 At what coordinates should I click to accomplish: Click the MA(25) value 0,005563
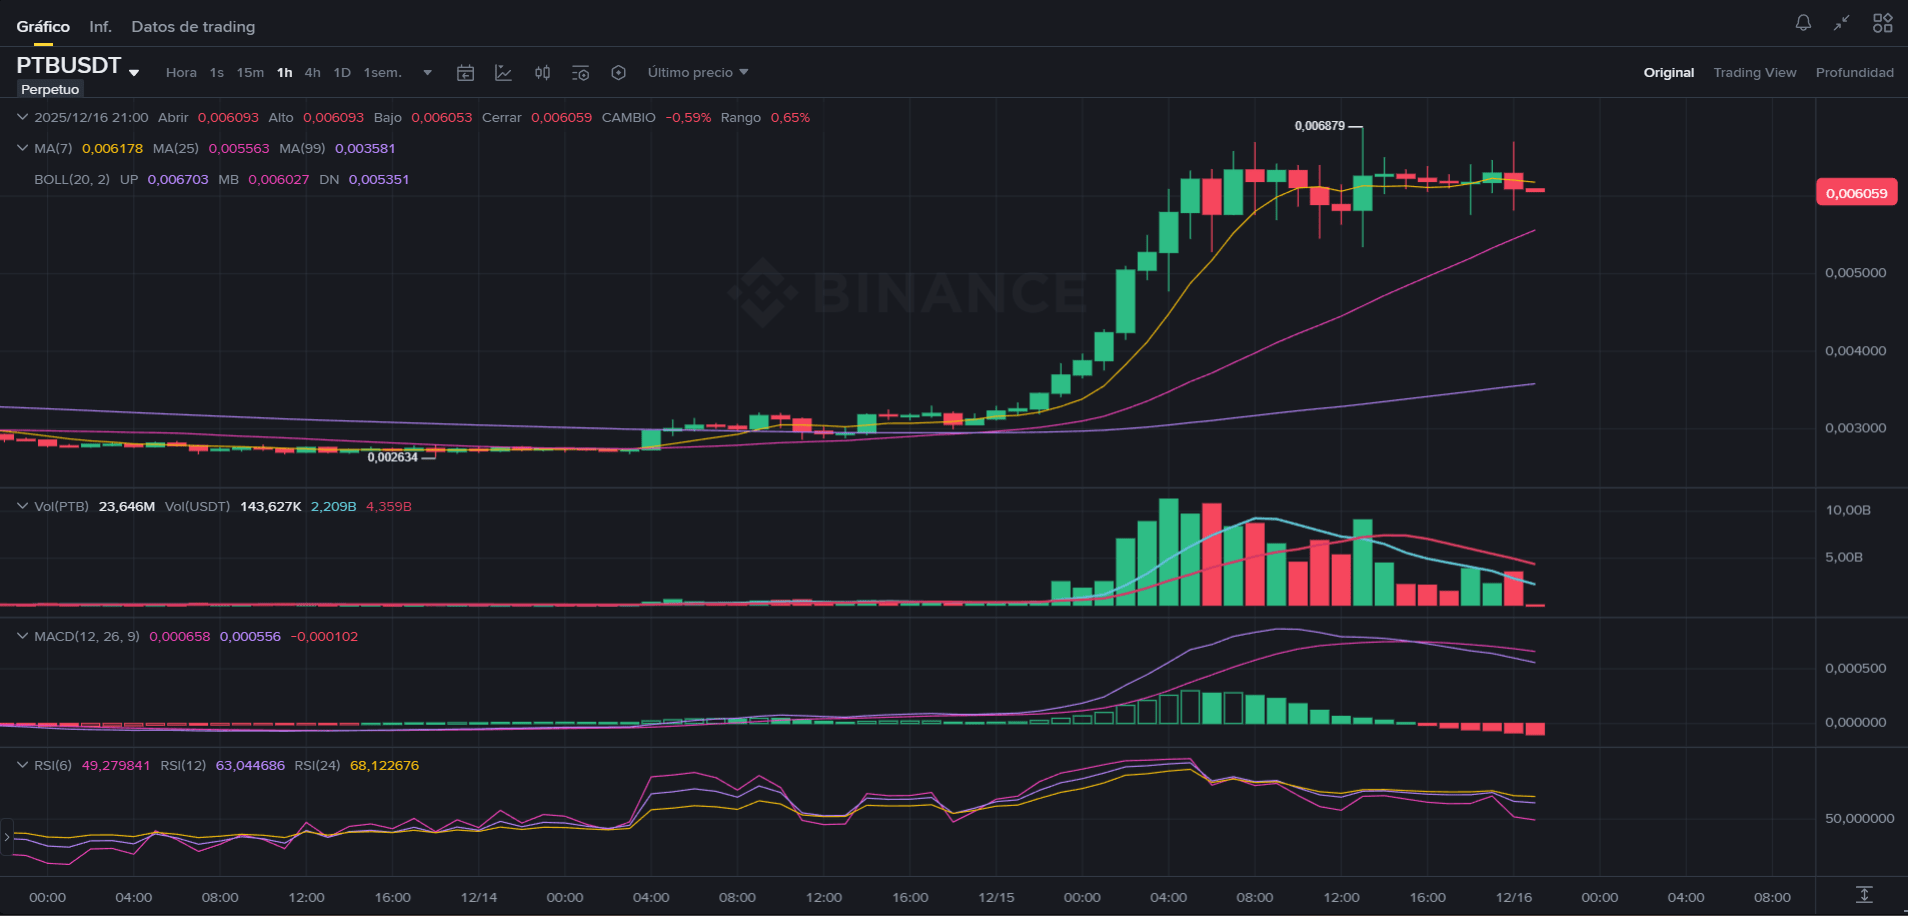click(x=239, y=148)
